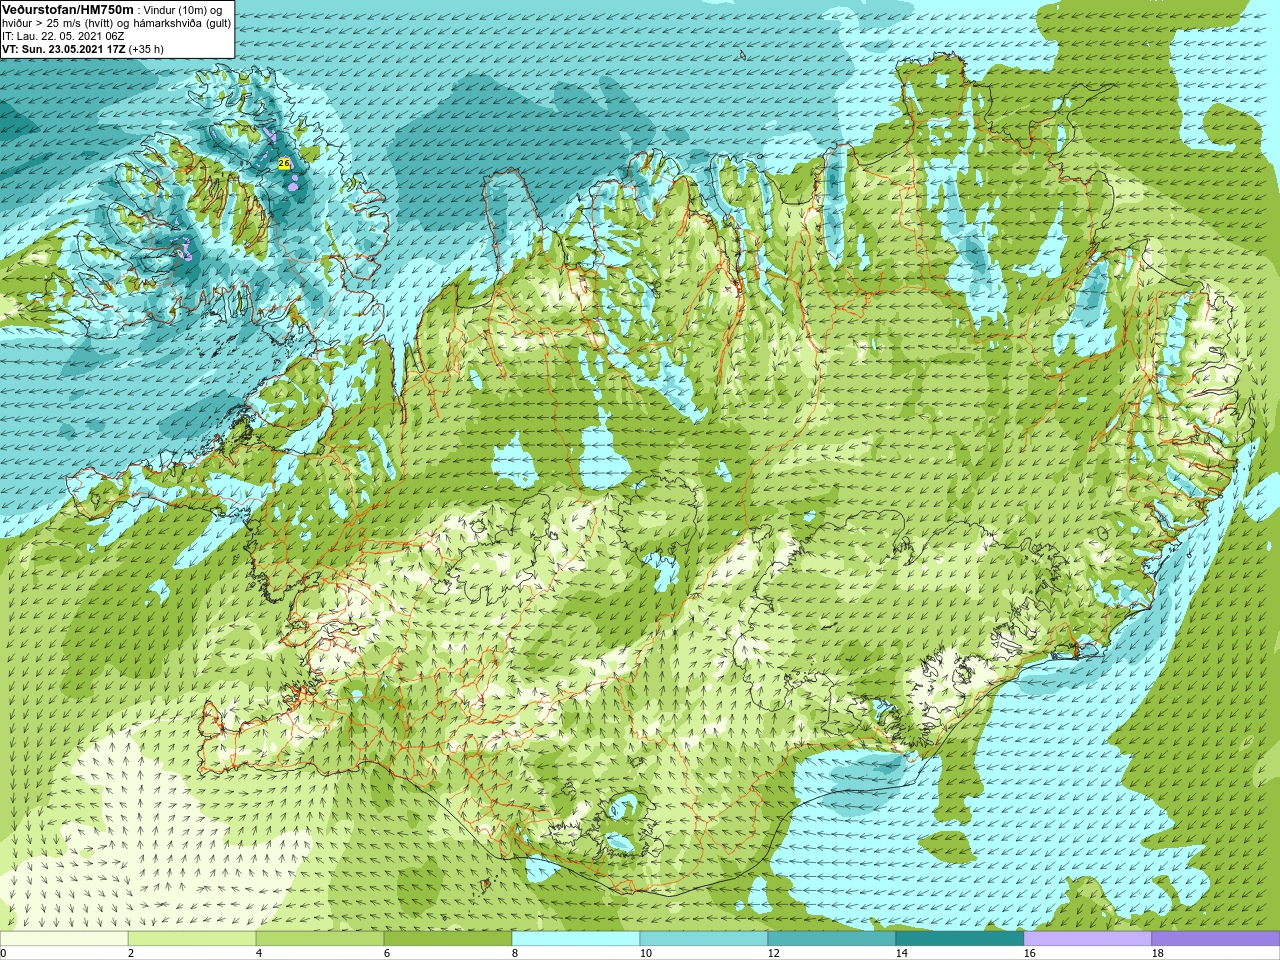Click the Veðurstofan/HM750m title text

68,9
